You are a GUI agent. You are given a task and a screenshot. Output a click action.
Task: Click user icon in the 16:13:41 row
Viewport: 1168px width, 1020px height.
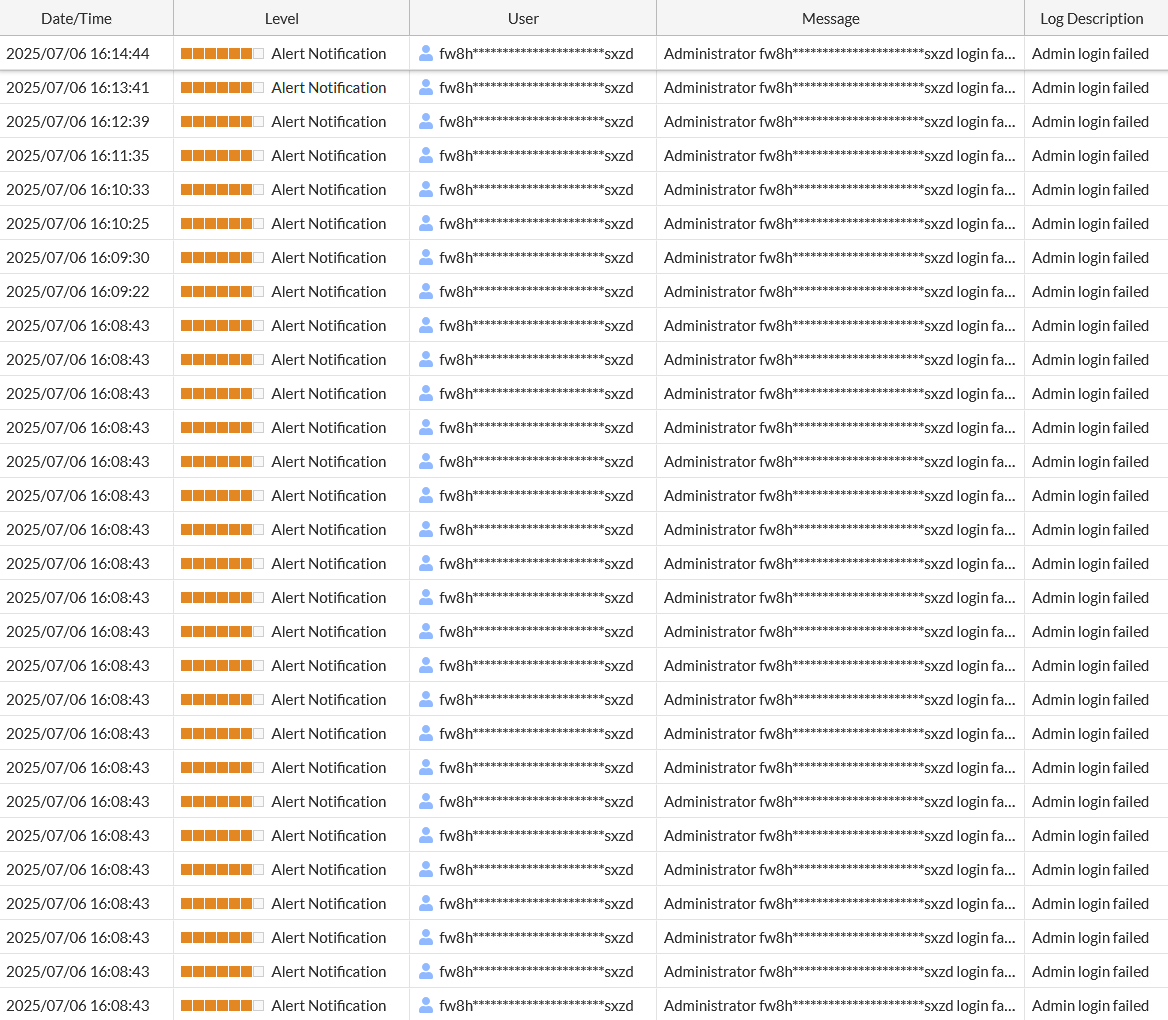[426, 87]
